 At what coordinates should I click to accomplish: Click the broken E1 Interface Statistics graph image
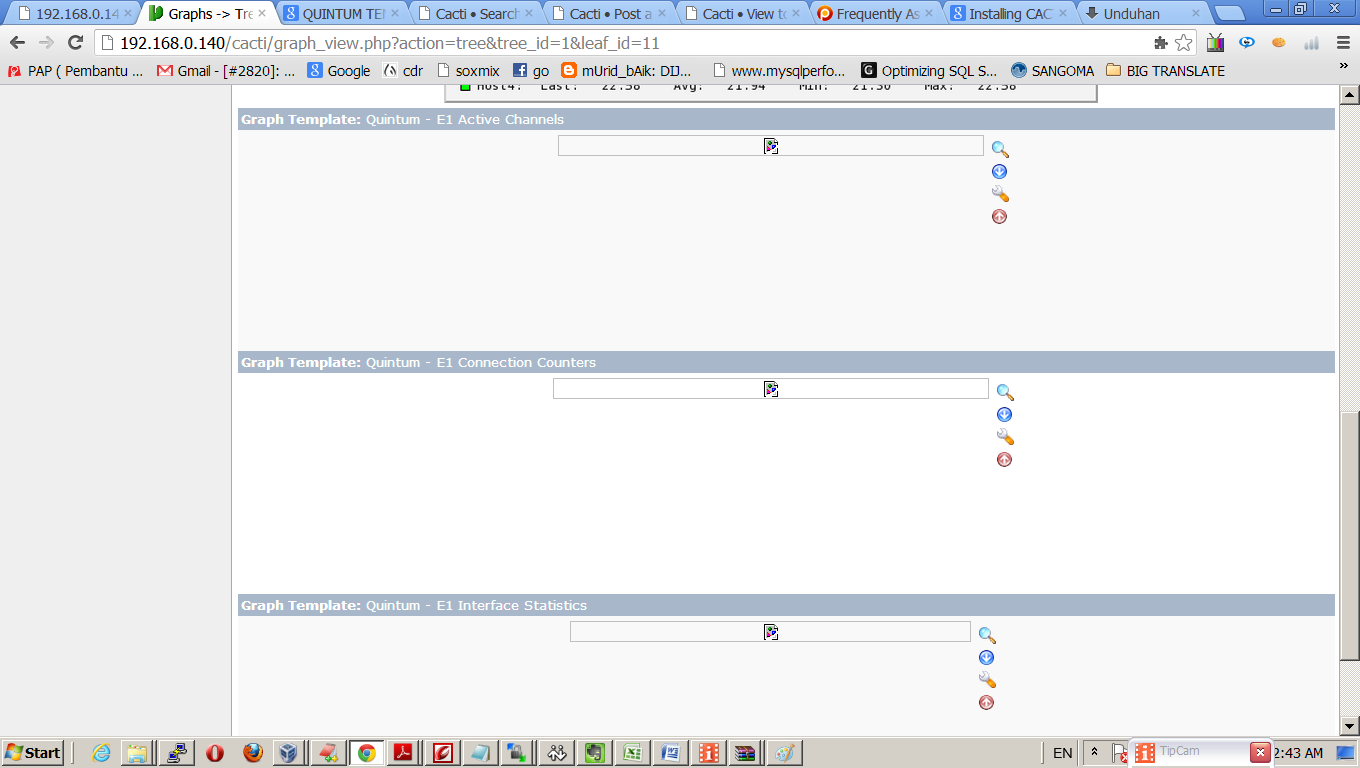(770, 632)
